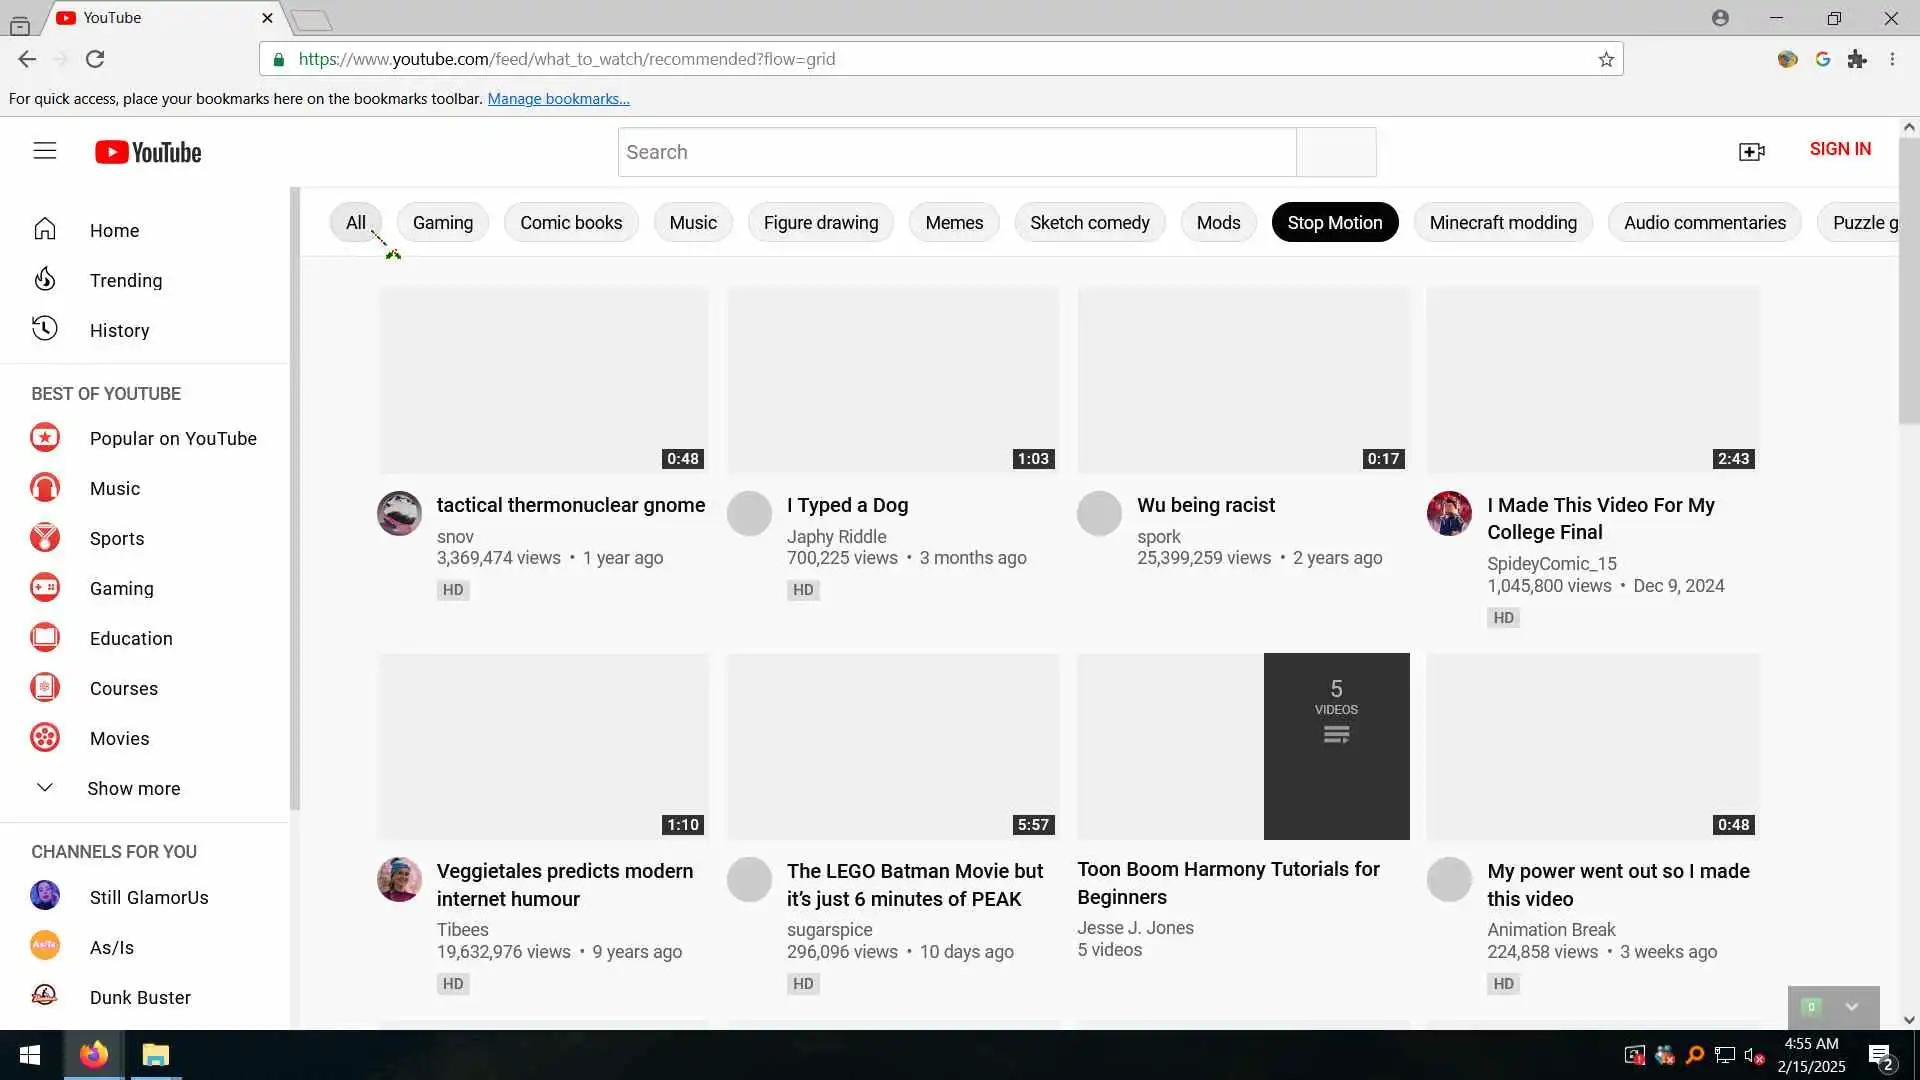Open the hamburger guide menu
Viewport: 1920px width, 1080px height.
point(44,151)
